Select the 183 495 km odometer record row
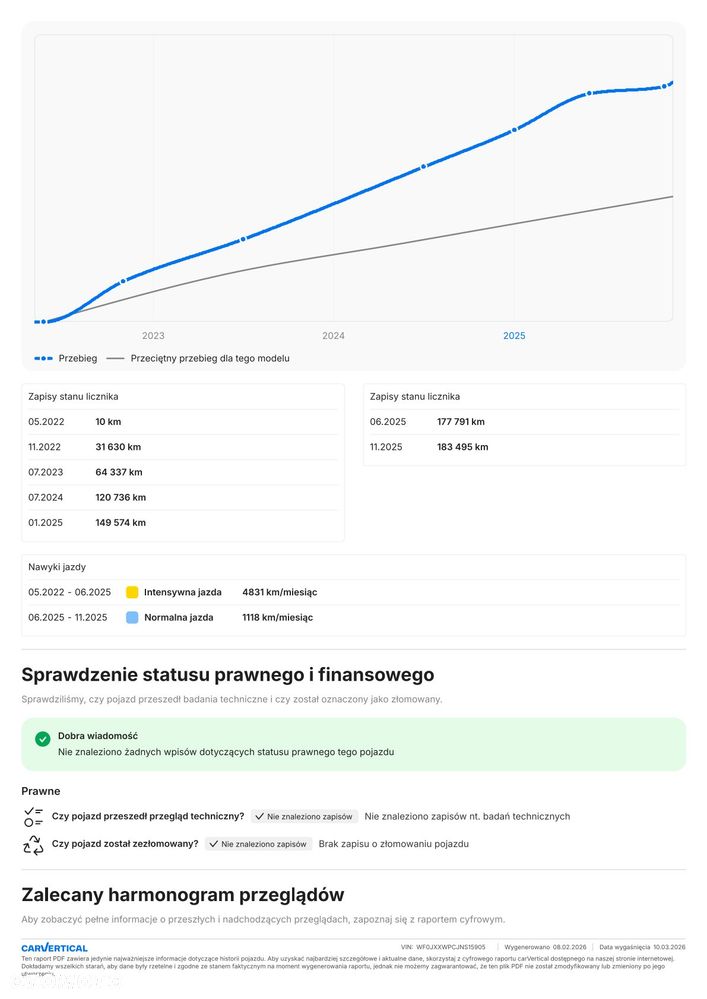This screenshot has height=999, width=707. [x=524, y=447]
